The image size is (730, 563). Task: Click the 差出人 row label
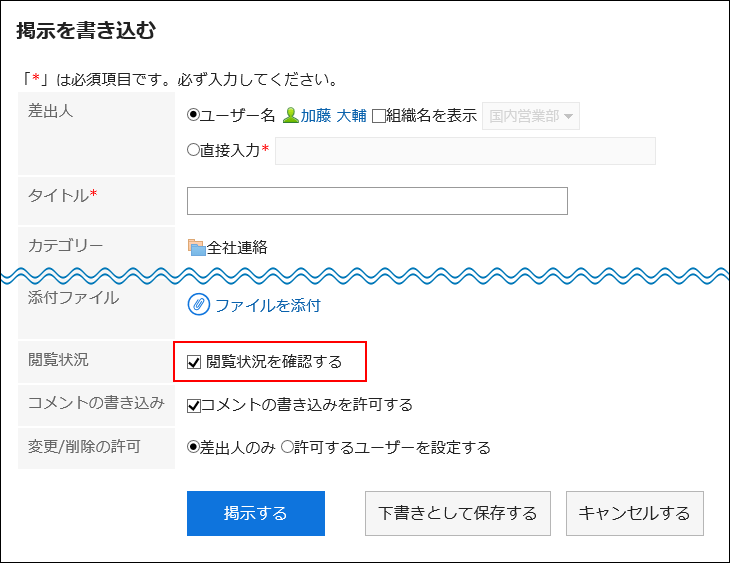pyautogui.click(x=50, y=111)
